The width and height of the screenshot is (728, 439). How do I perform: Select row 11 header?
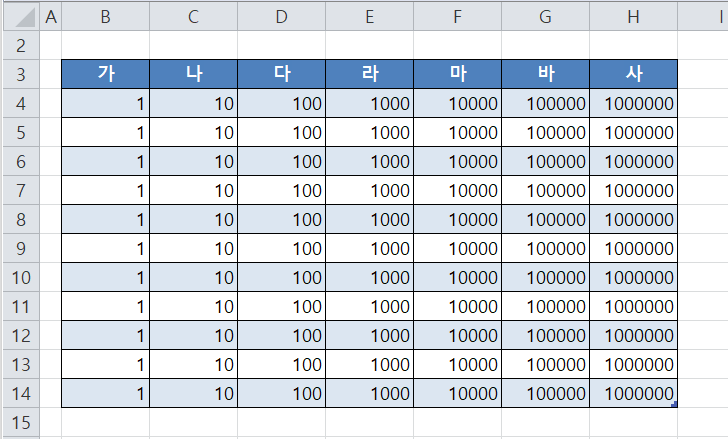tap(21, 306)
